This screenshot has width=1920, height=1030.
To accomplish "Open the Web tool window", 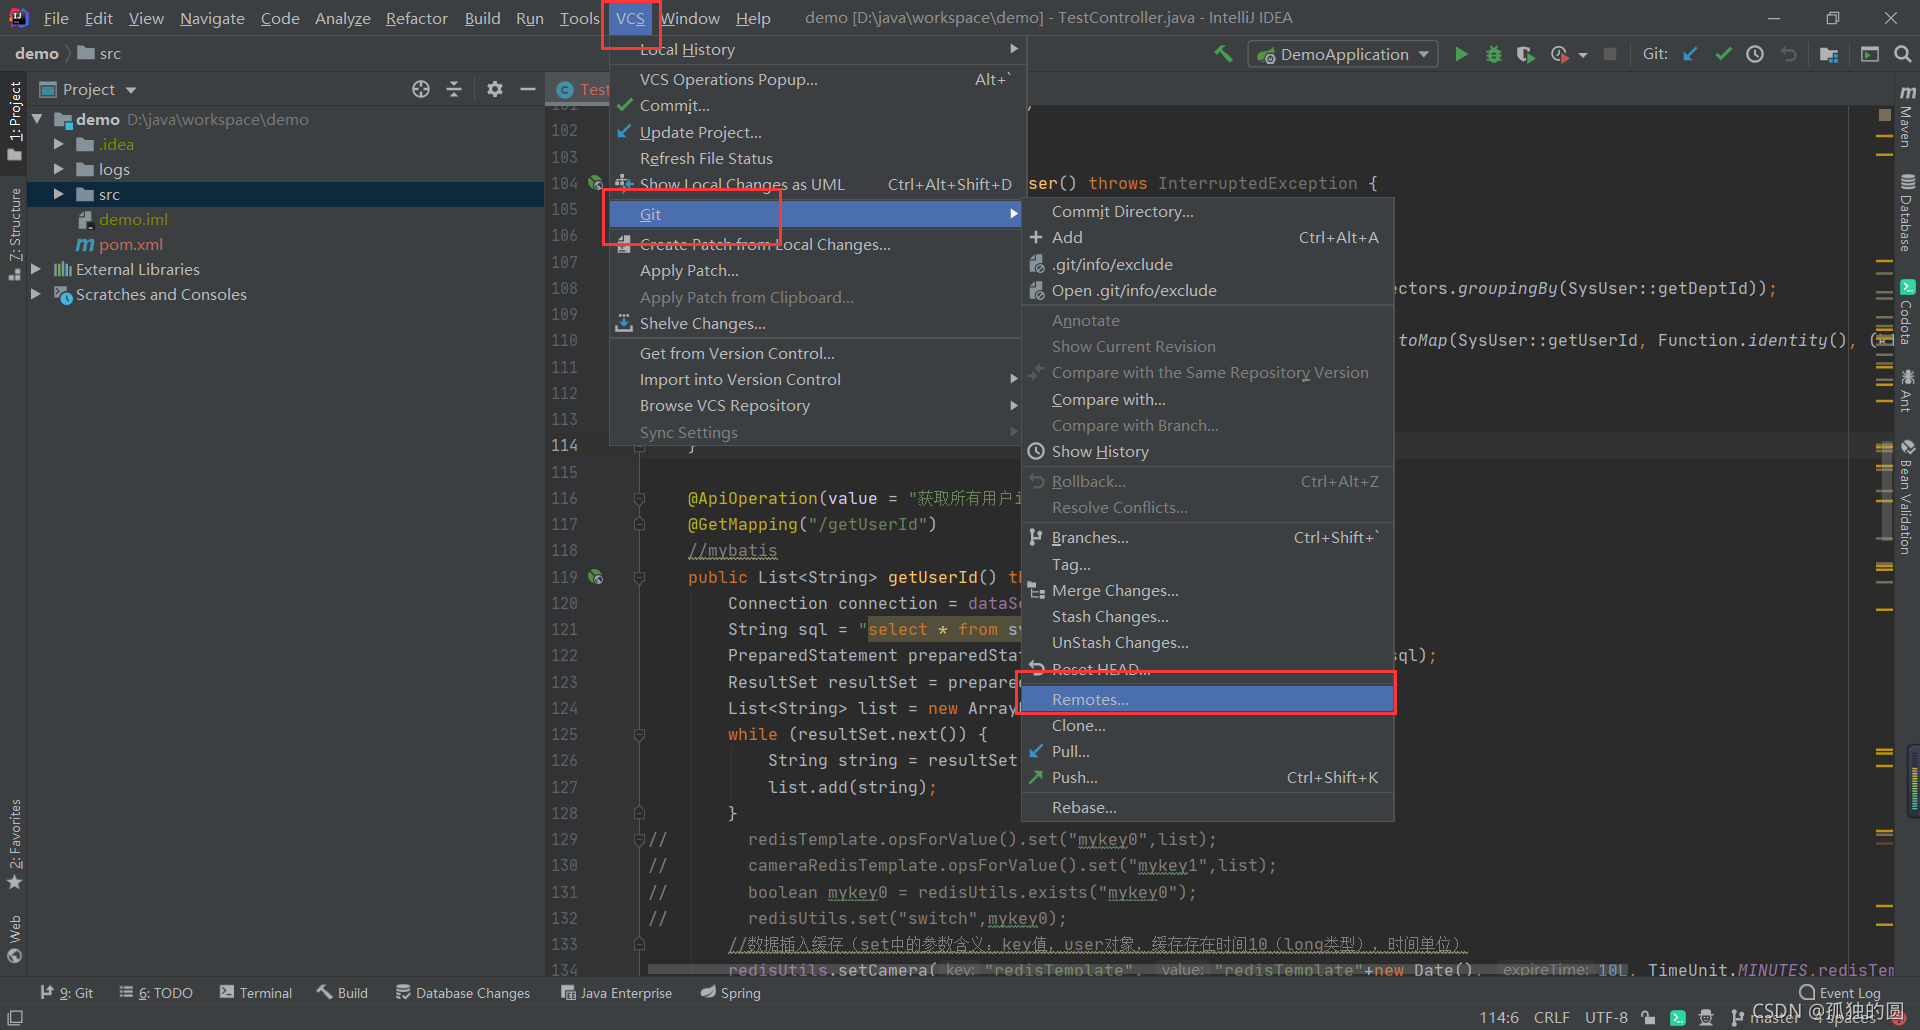I will pyautogui.click(x=14, y=939).
